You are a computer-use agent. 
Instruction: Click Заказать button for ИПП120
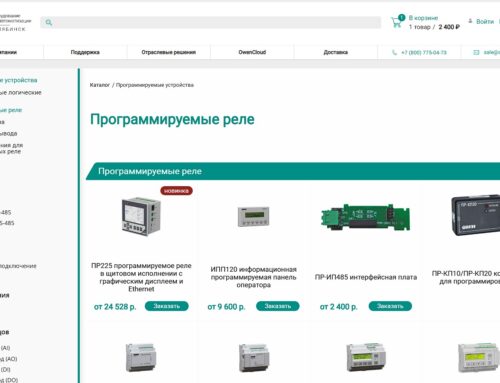[278, 306]
